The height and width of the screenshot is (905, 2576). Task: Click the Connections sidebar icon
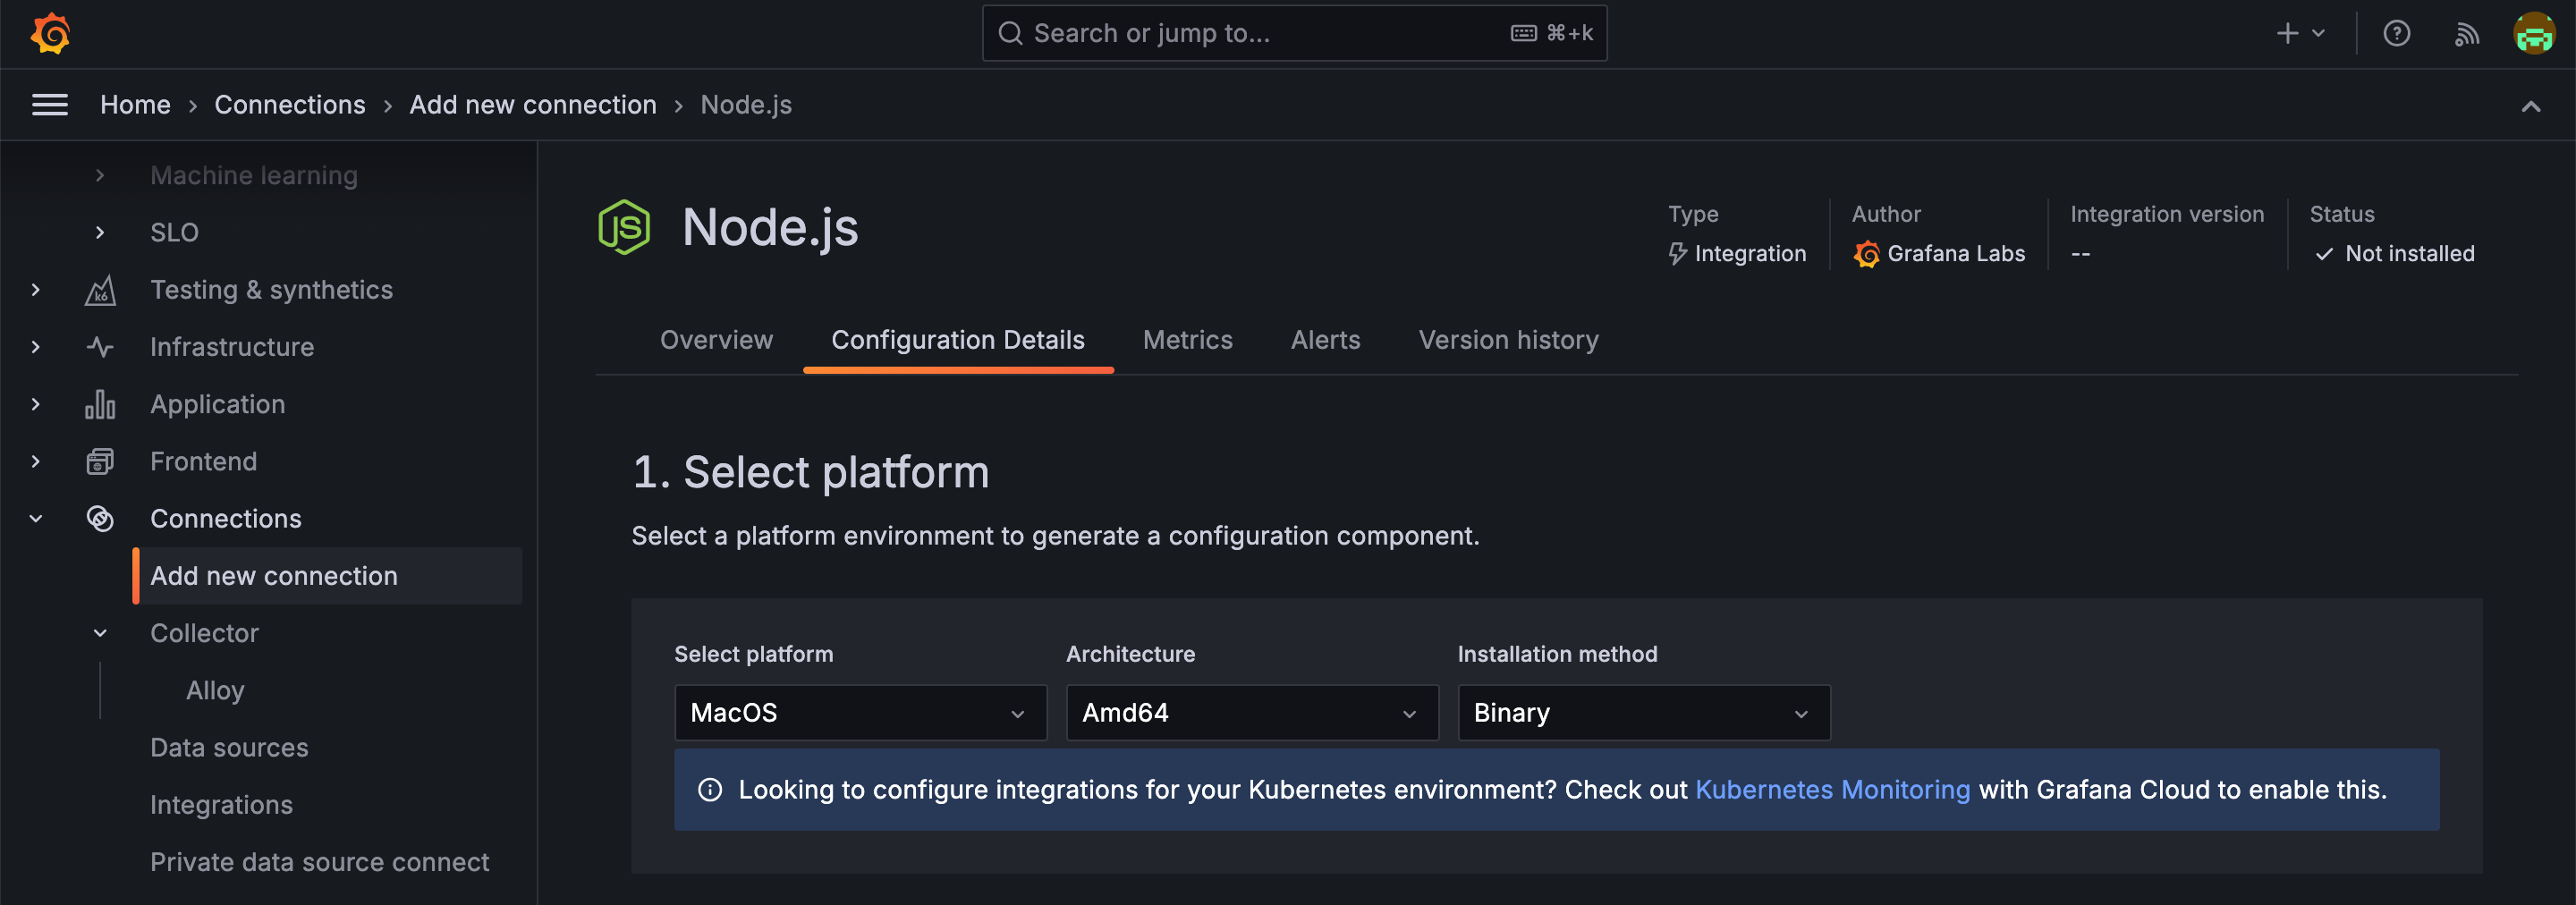click(x=100, y=518)
